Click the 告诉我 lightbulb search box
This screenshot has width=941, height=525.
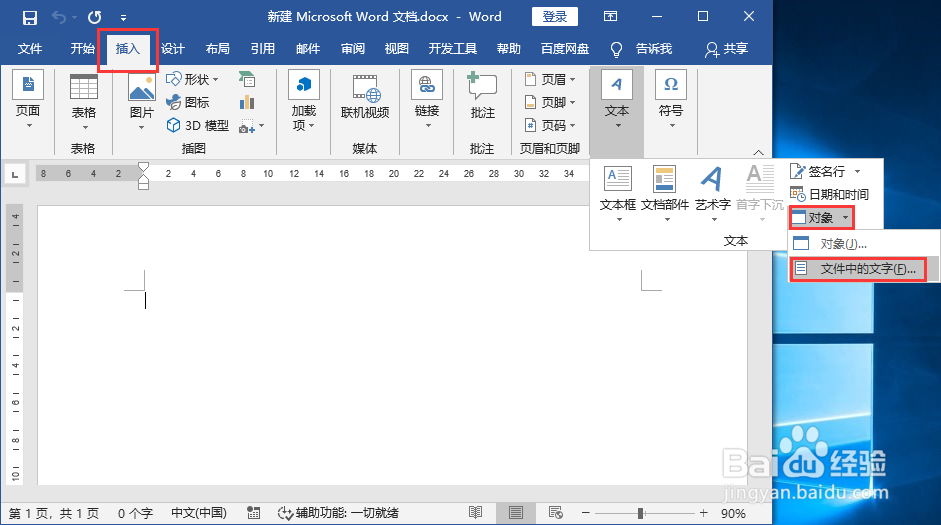click(x=641, y=49)
